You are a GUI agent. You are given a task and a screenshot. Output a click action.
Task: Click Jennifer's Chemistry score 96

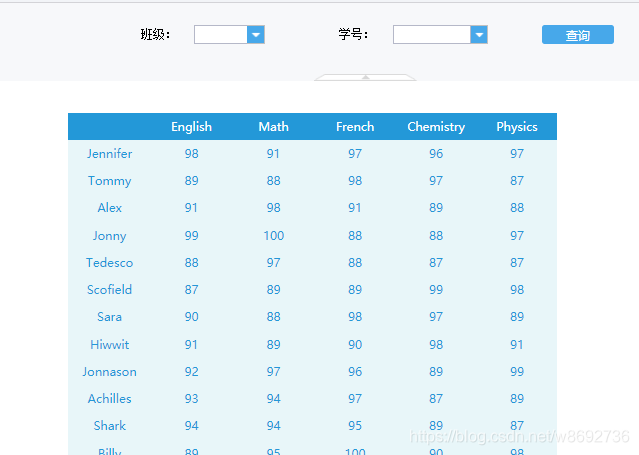[x=436, y=154]
